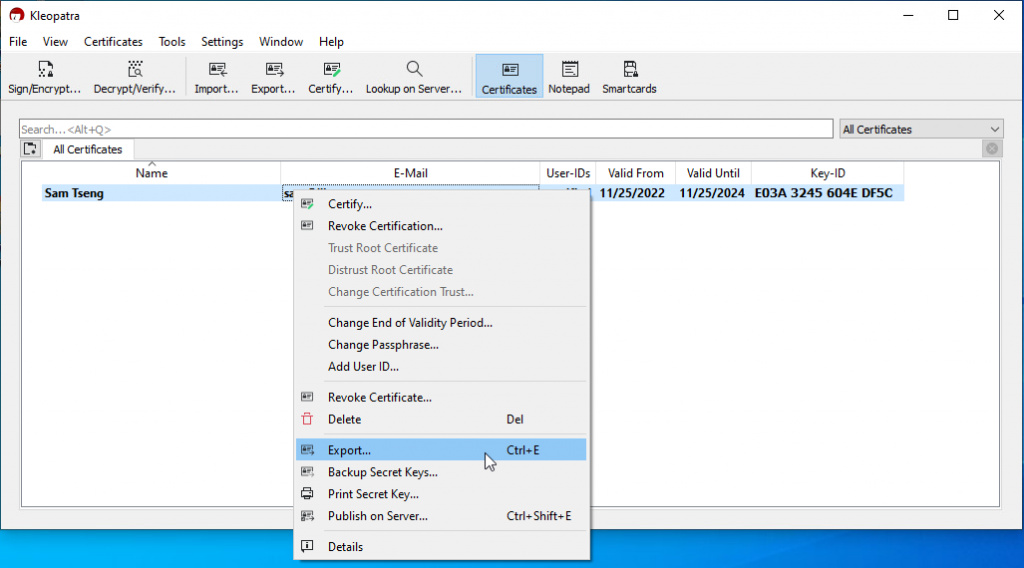This screenshot has width=1024, height=568.
Task: Choose Change Passphrase... menu entry
Action: tap(441, 345)
